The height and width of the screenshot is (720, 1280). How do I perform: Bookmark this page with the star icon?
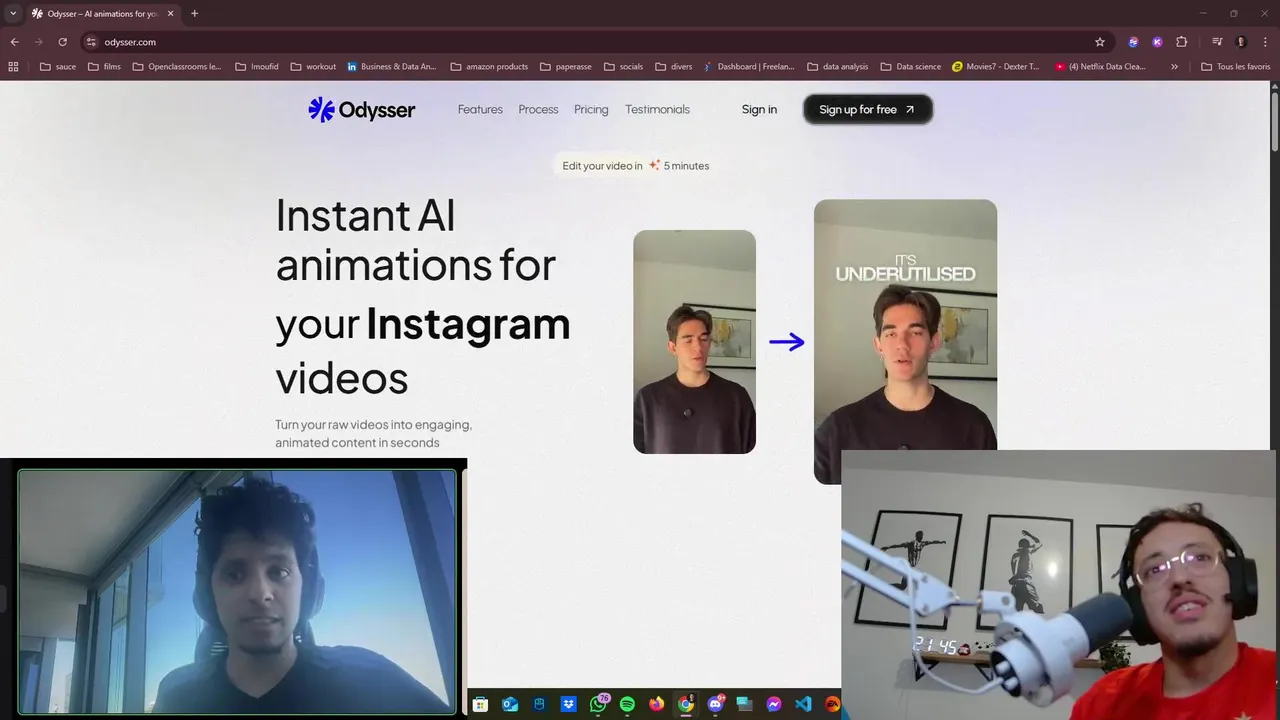(x=1100, y=42)
